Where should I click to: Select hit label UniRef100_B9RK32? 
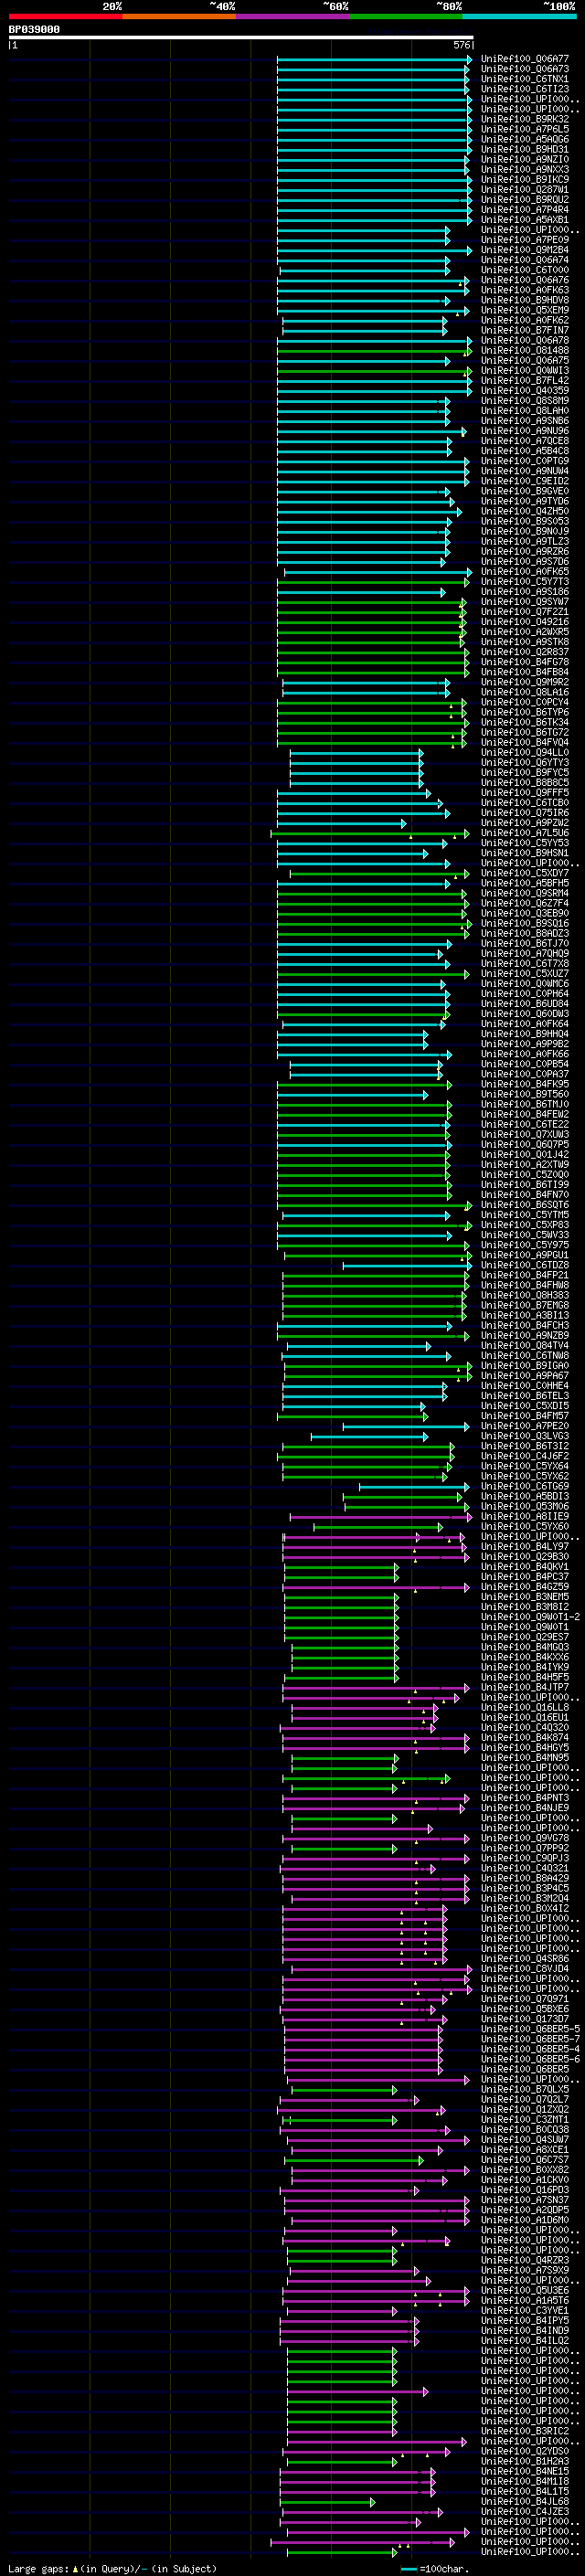525,119
